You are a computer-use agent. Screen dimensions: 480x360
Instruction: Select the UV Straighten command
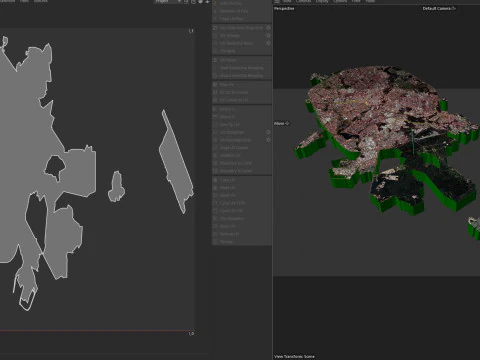click(x=232, y=132)
